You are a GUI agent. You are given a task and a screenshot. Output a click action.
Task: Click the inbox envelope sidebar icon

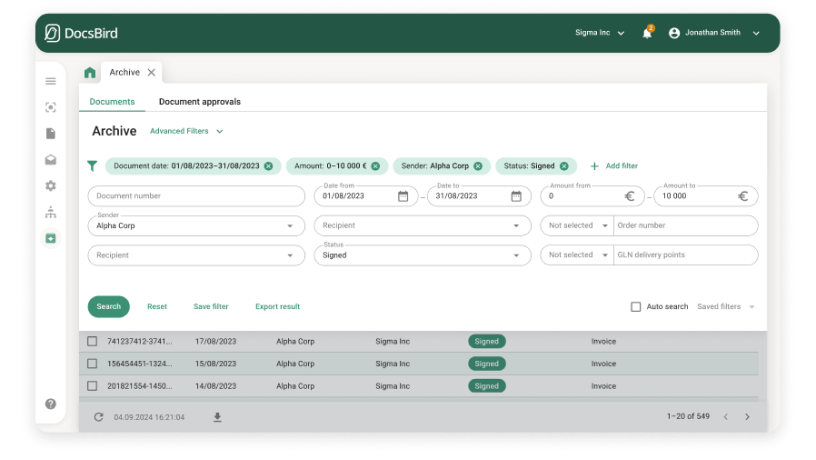pyautogui.click(x=51, y=160)
